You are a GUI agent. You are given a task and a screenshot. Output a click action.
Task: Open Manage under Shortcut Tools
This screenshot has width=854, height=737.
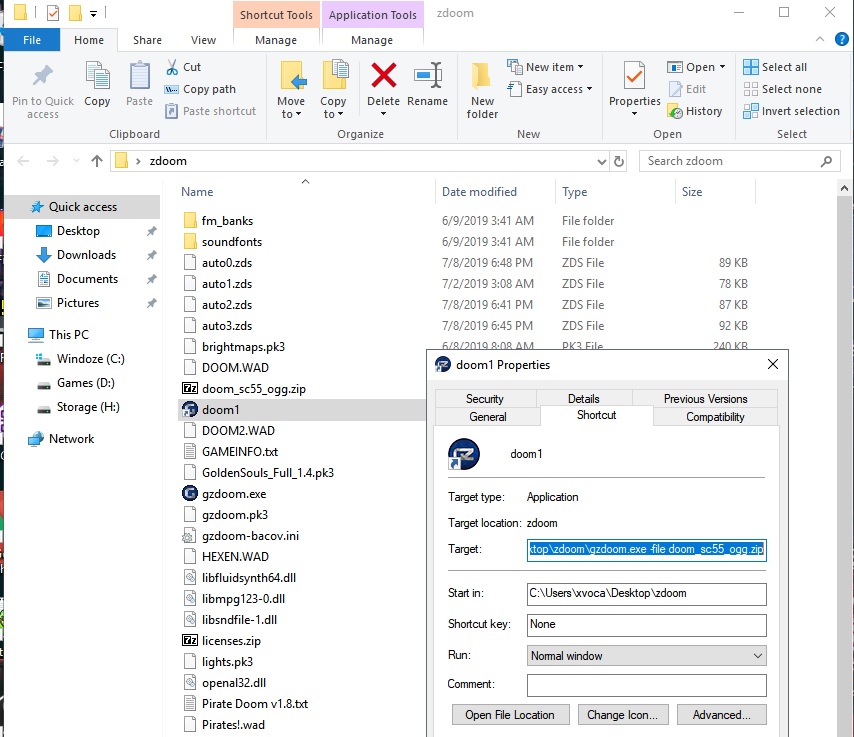pos(276,40)
